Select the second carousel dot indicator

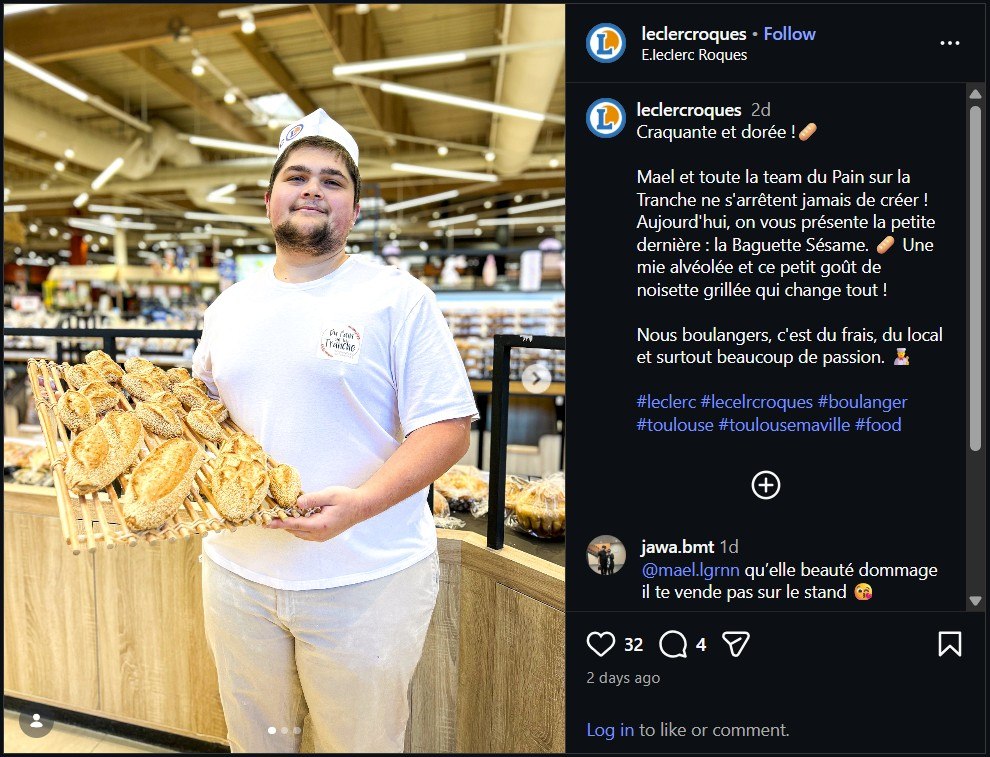click(x=284, y=731)
